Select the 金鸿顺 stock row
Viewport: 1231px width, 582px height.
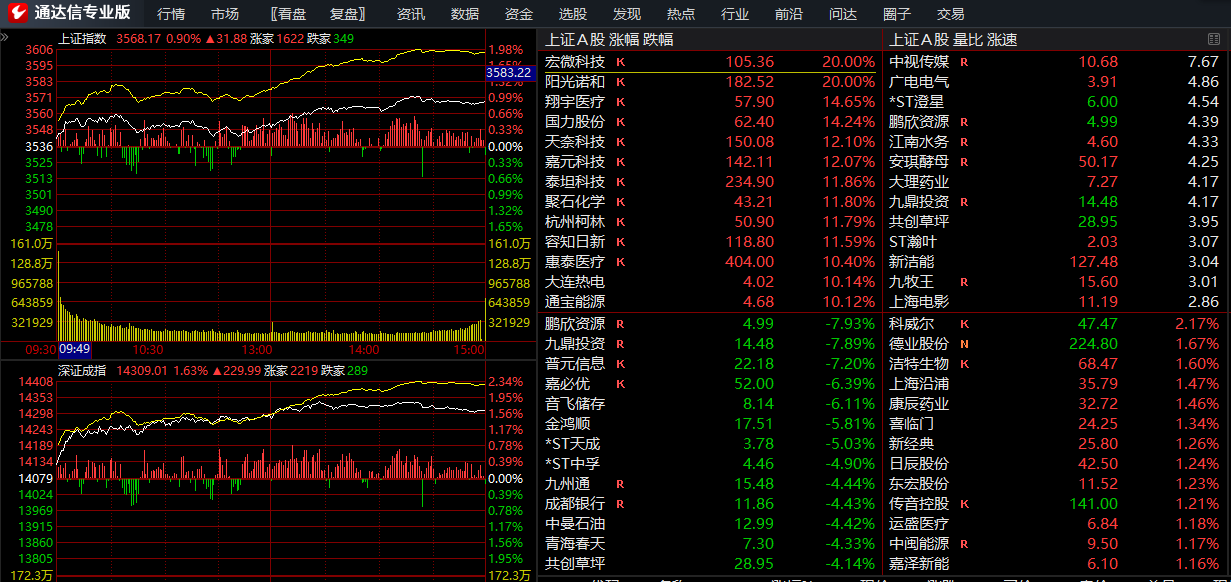(x=711, y=424)
